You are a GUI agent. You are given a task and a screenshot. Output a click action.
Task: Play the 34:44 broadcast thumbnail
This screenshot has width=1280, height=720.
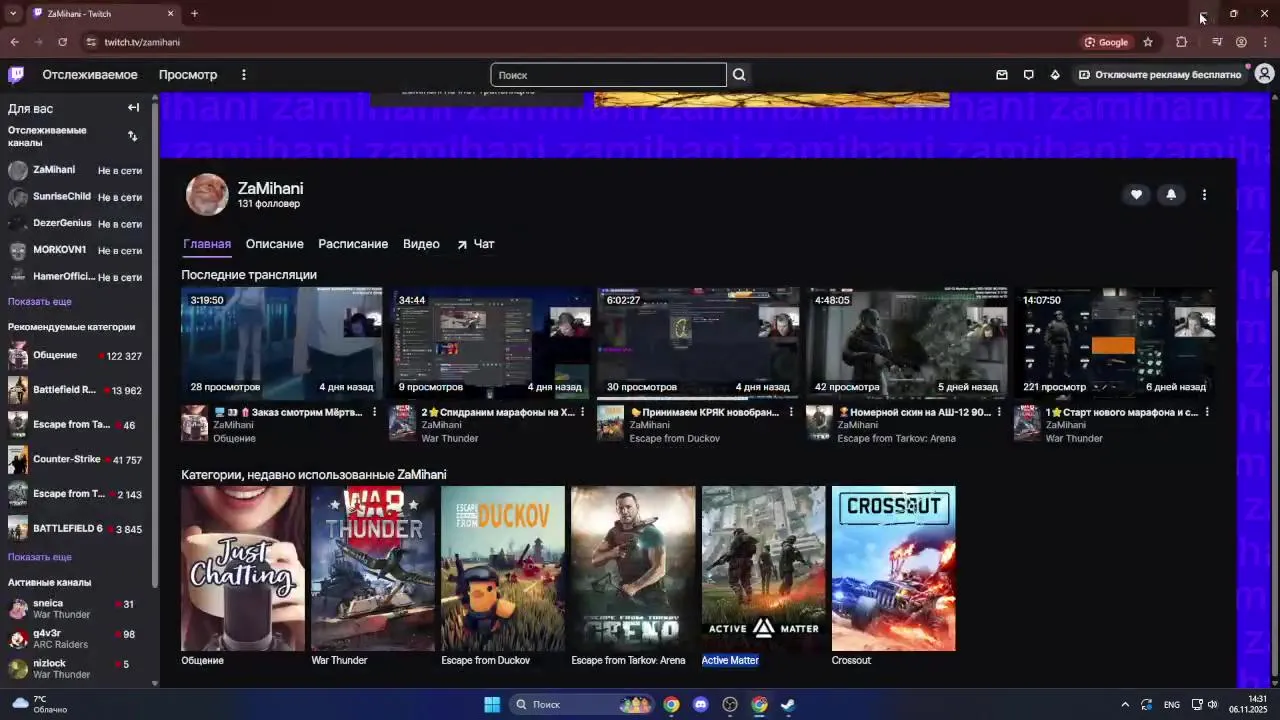point(490,343)
